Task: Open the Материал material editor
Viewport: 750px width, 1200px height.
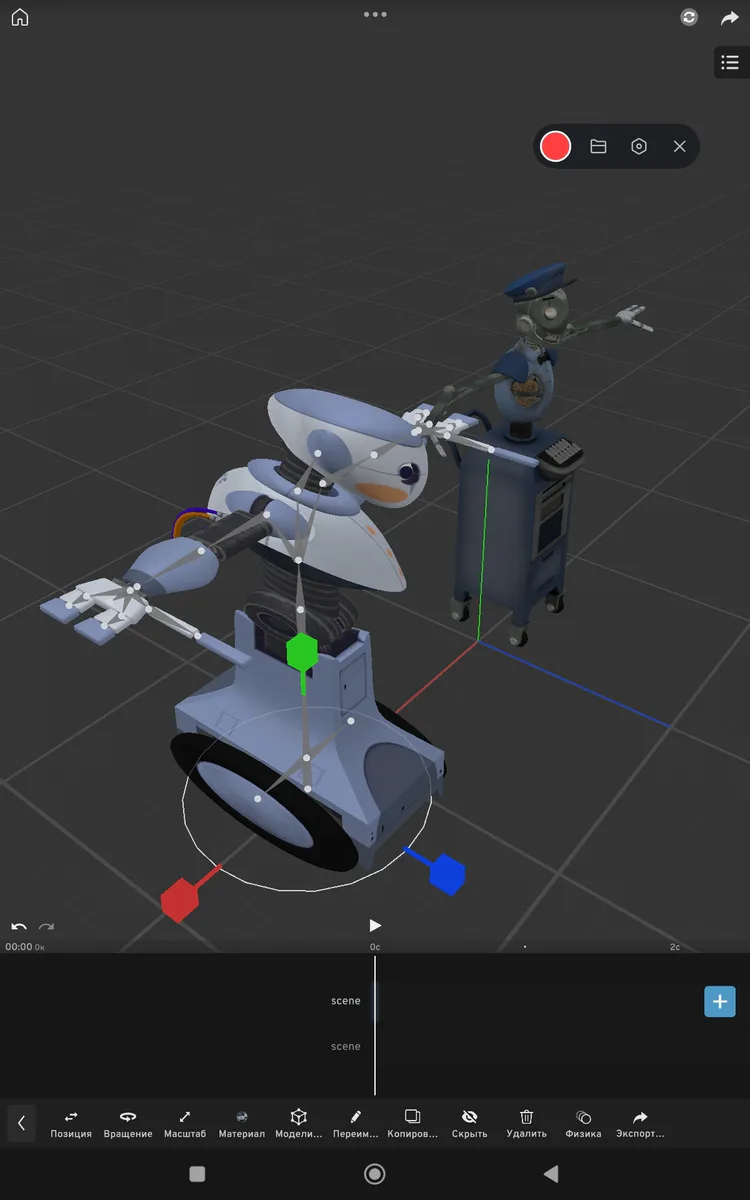Action: tap(242, 1124)
